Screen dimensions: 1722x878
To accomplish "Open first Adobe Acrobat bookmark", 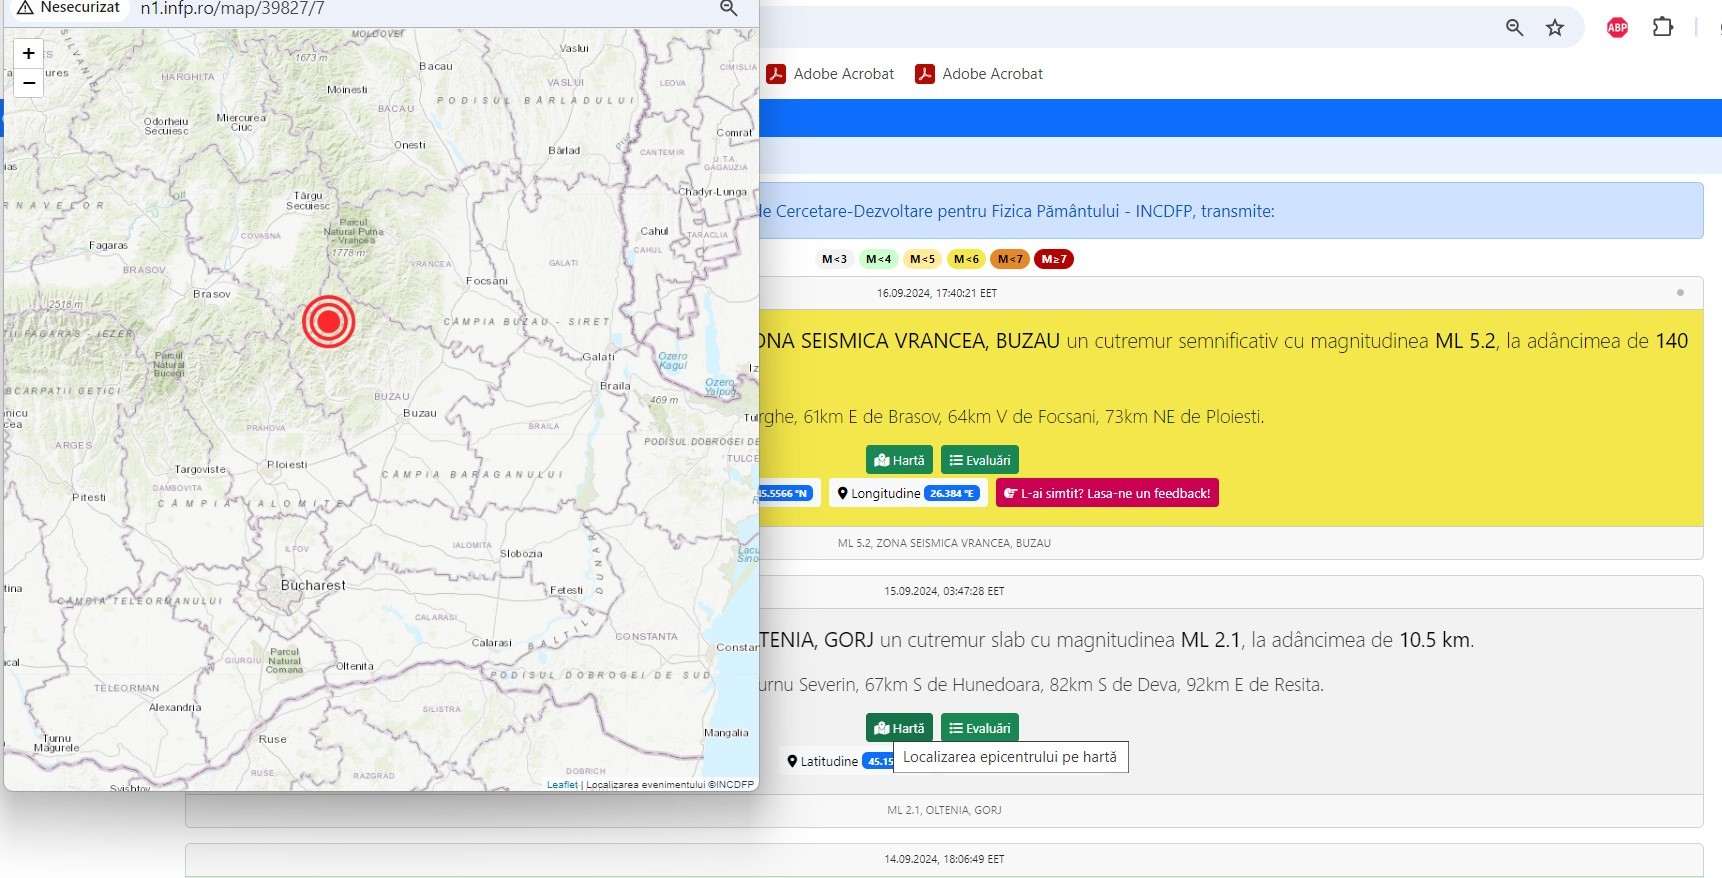I will [x=830, y=74].
